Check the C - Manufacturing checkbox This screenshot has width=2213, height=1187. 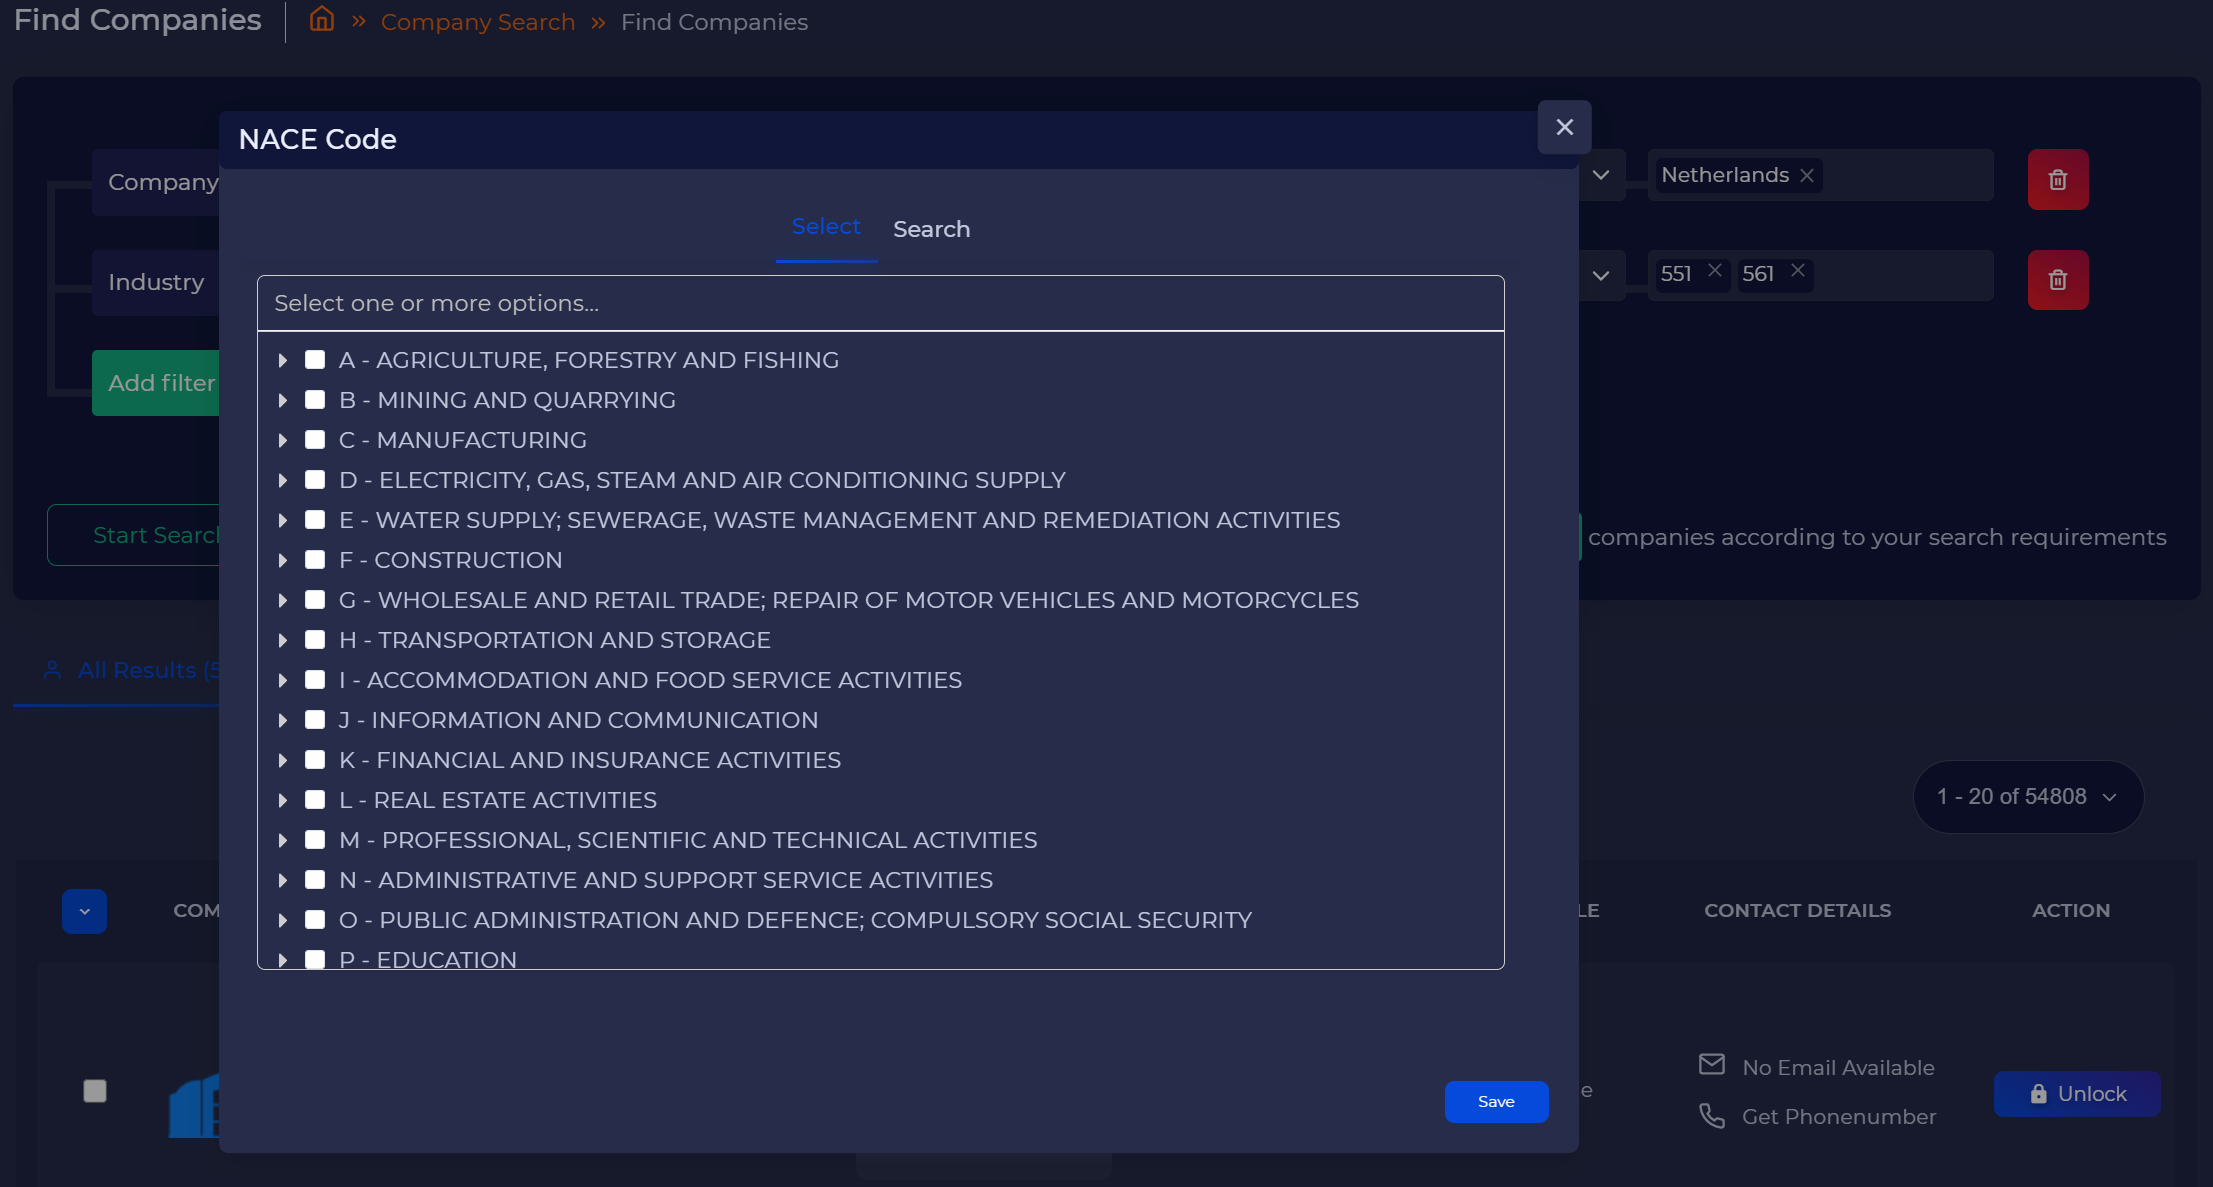[x=315, y=440]
